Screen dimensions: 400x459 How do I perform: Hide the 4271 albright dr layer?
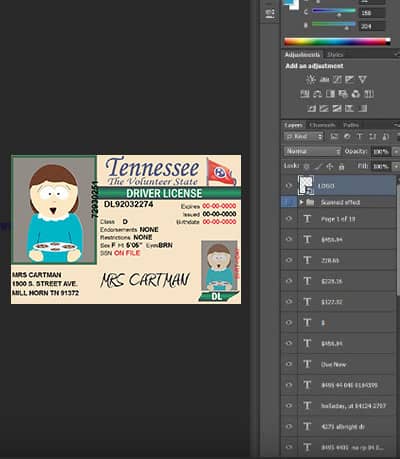(x=289, y=426)
